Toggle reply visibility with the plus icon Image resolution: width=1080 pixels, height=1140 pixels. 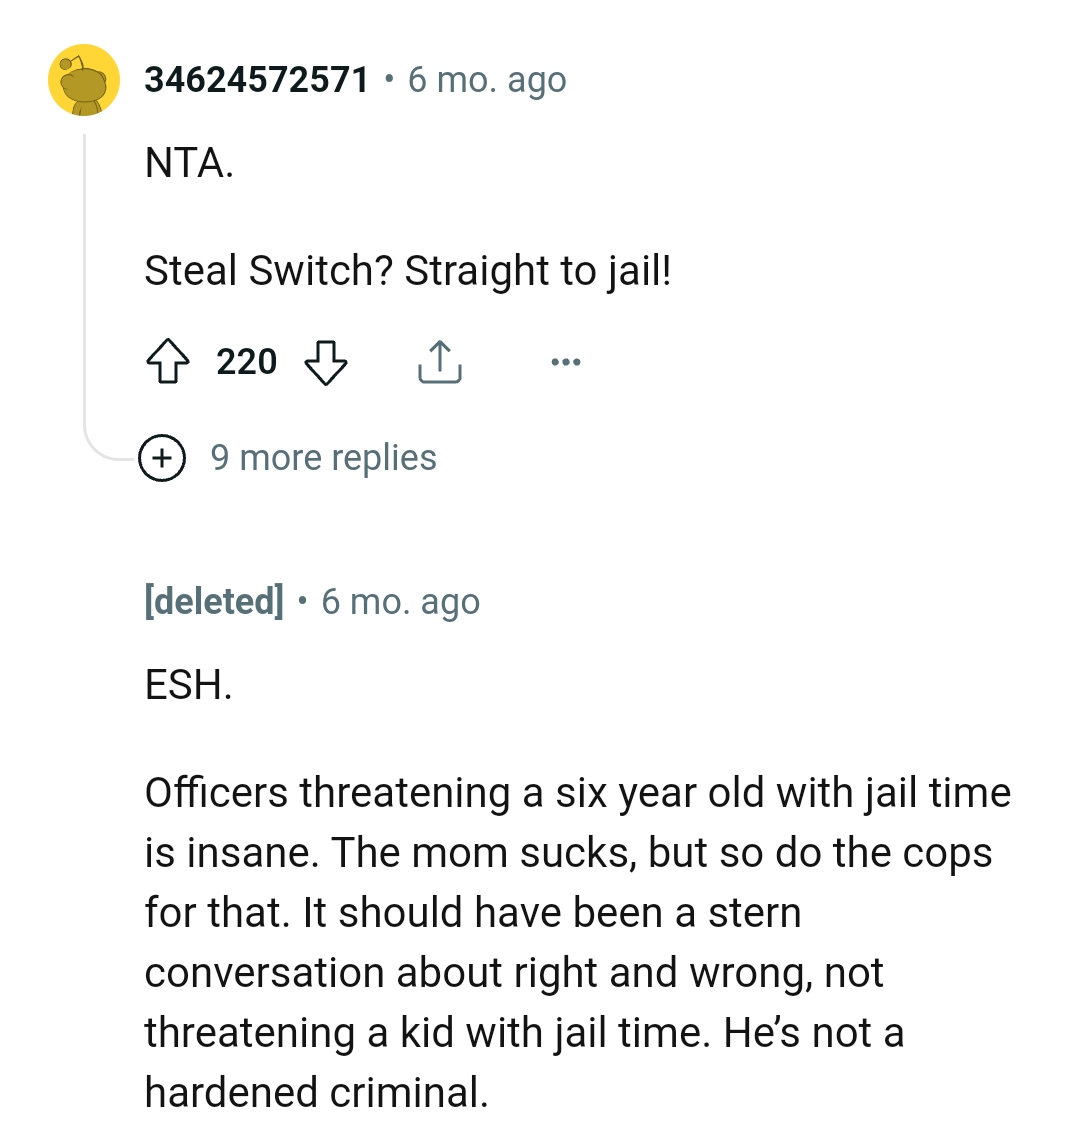(162, 460)
